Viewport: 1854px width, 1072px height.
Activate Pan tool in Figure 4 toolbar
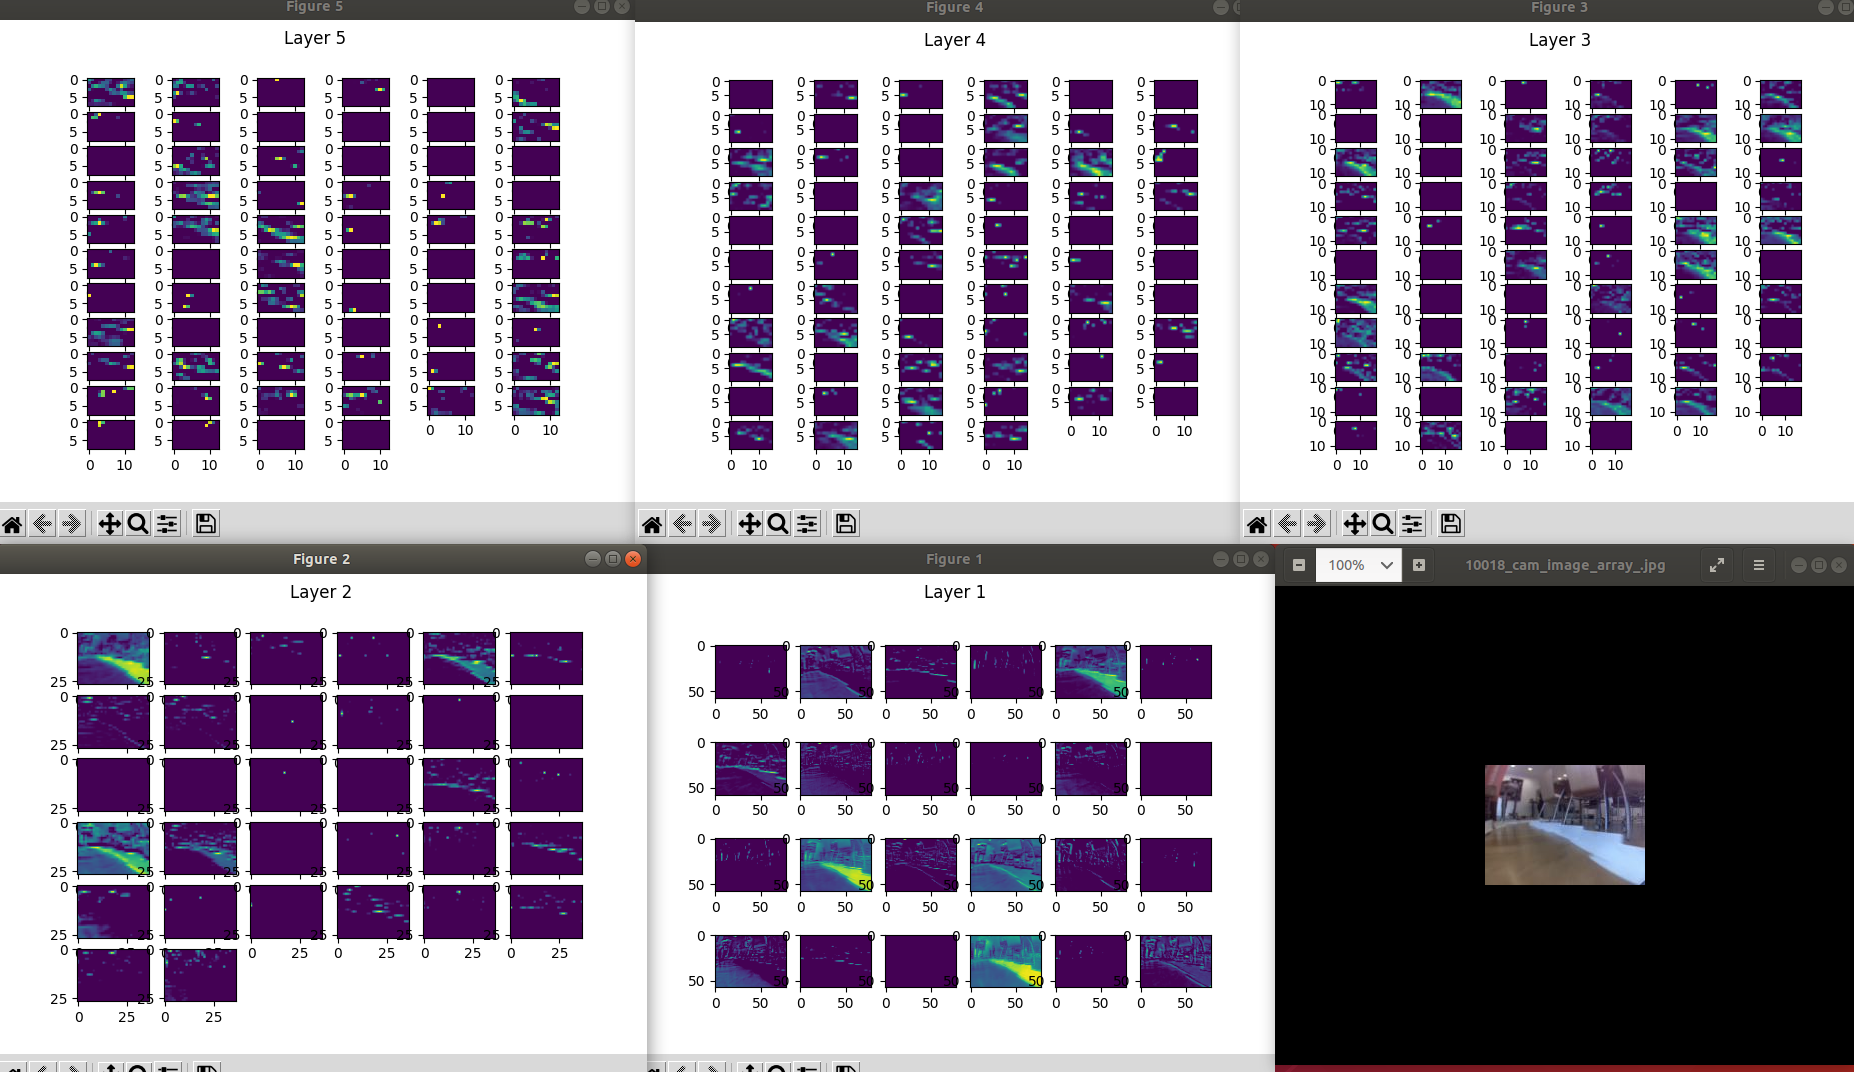tap(749, 524)
